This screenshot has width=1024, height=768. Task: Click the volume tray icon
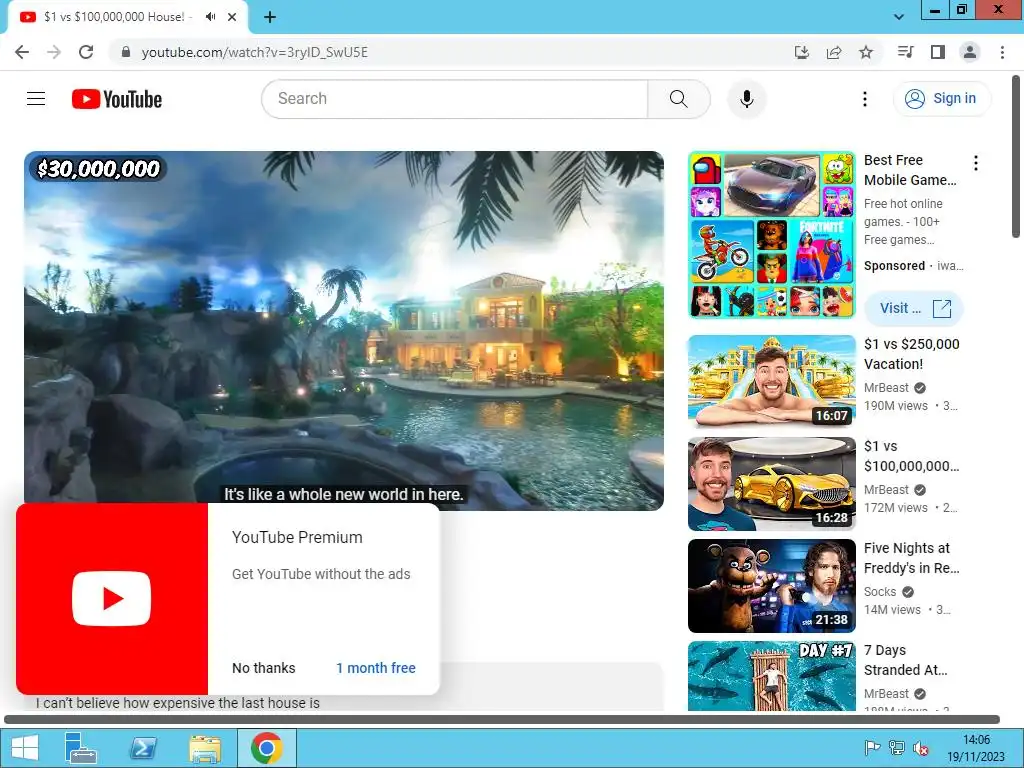[921, 748]
